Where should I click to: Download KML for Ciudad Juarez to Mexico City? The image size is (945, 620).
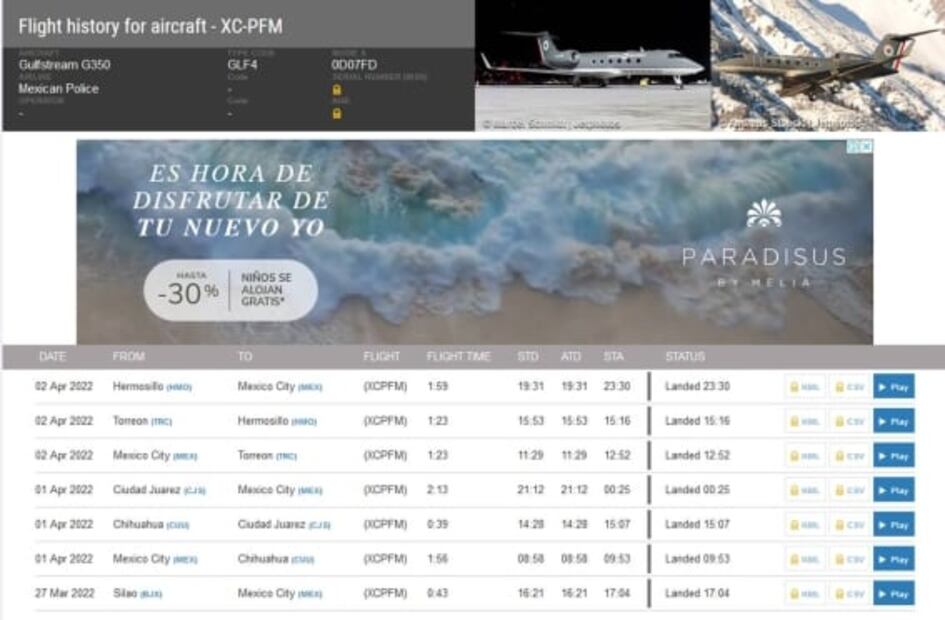pos(805,491)
